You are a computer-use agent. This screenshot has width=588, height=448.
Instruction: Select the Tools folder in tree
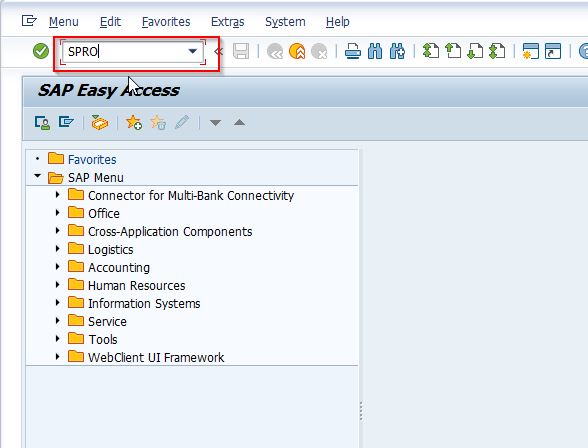(x=103, y=340)
